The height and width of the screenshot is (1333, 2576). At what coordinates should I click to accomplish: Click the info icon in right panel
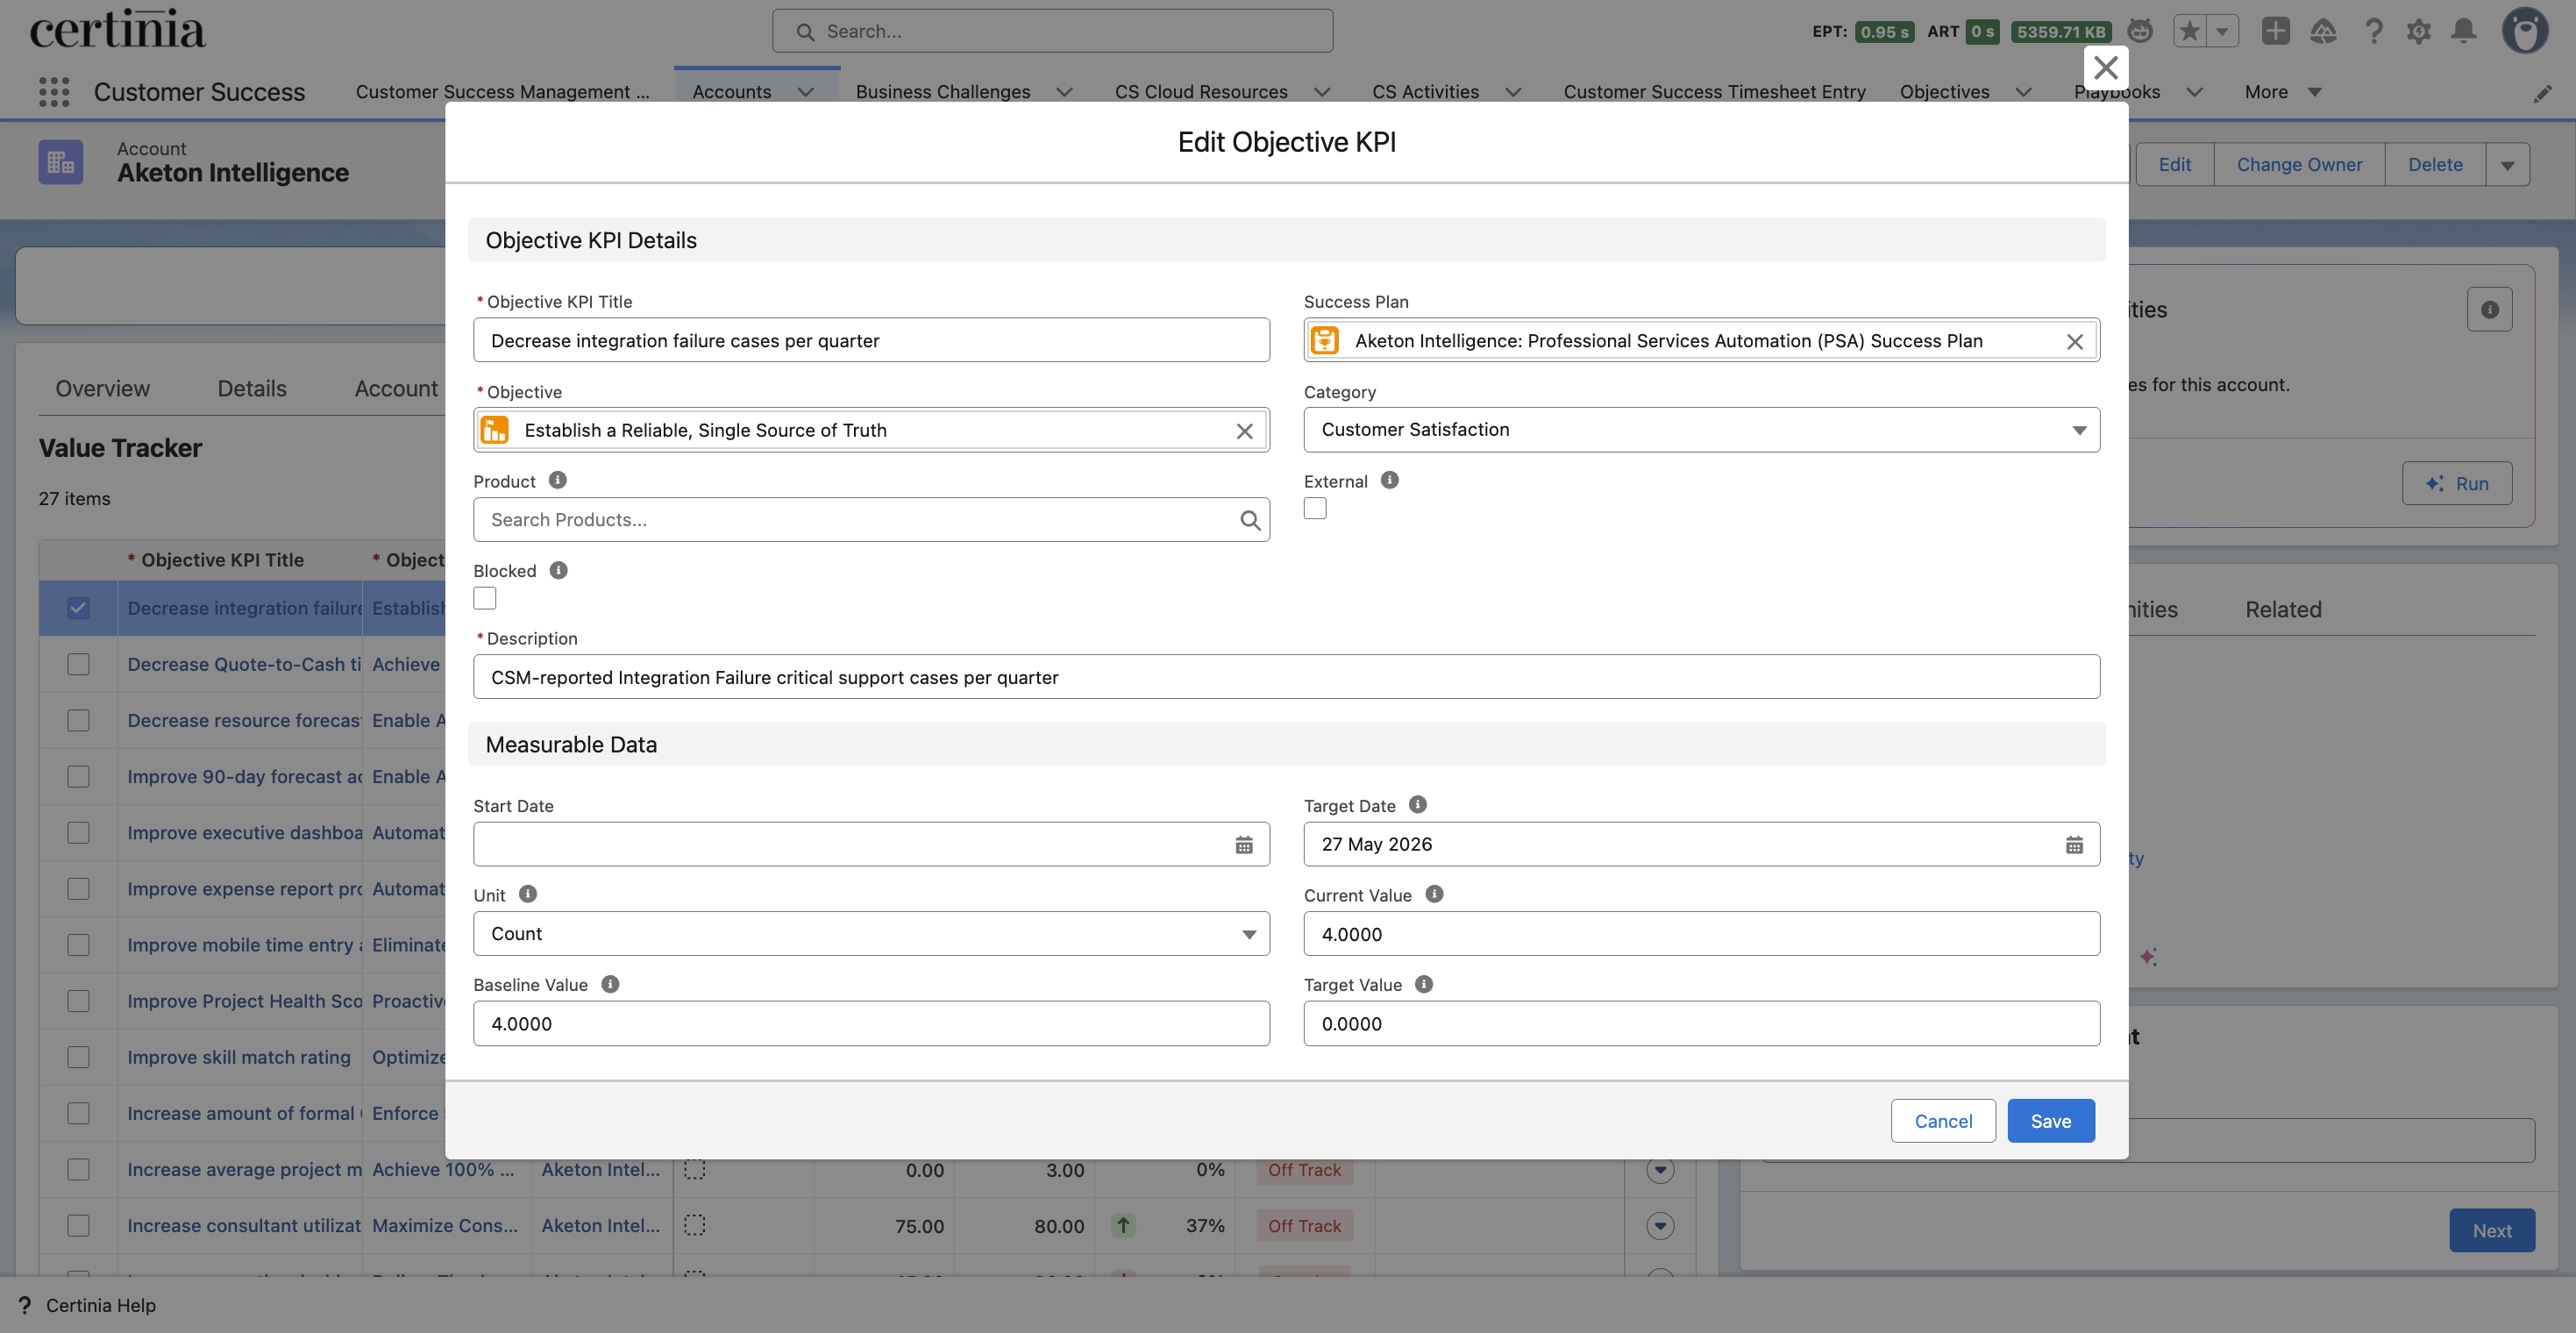pyautogui.click(x=2490, y=310)
